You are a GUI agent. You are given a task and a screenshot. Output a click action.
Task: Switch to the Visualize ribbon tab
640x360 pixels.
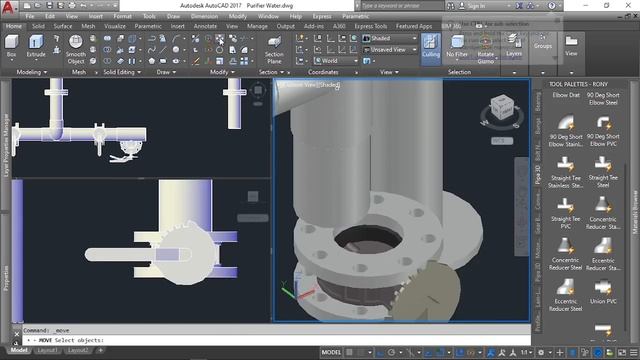[x=115, y=26]
